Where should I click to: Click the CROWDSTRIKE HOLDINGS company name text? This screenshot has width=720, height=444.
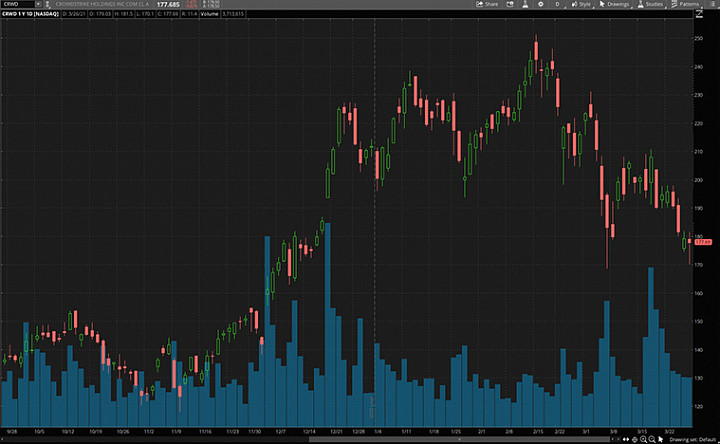[x=102, y=4]
